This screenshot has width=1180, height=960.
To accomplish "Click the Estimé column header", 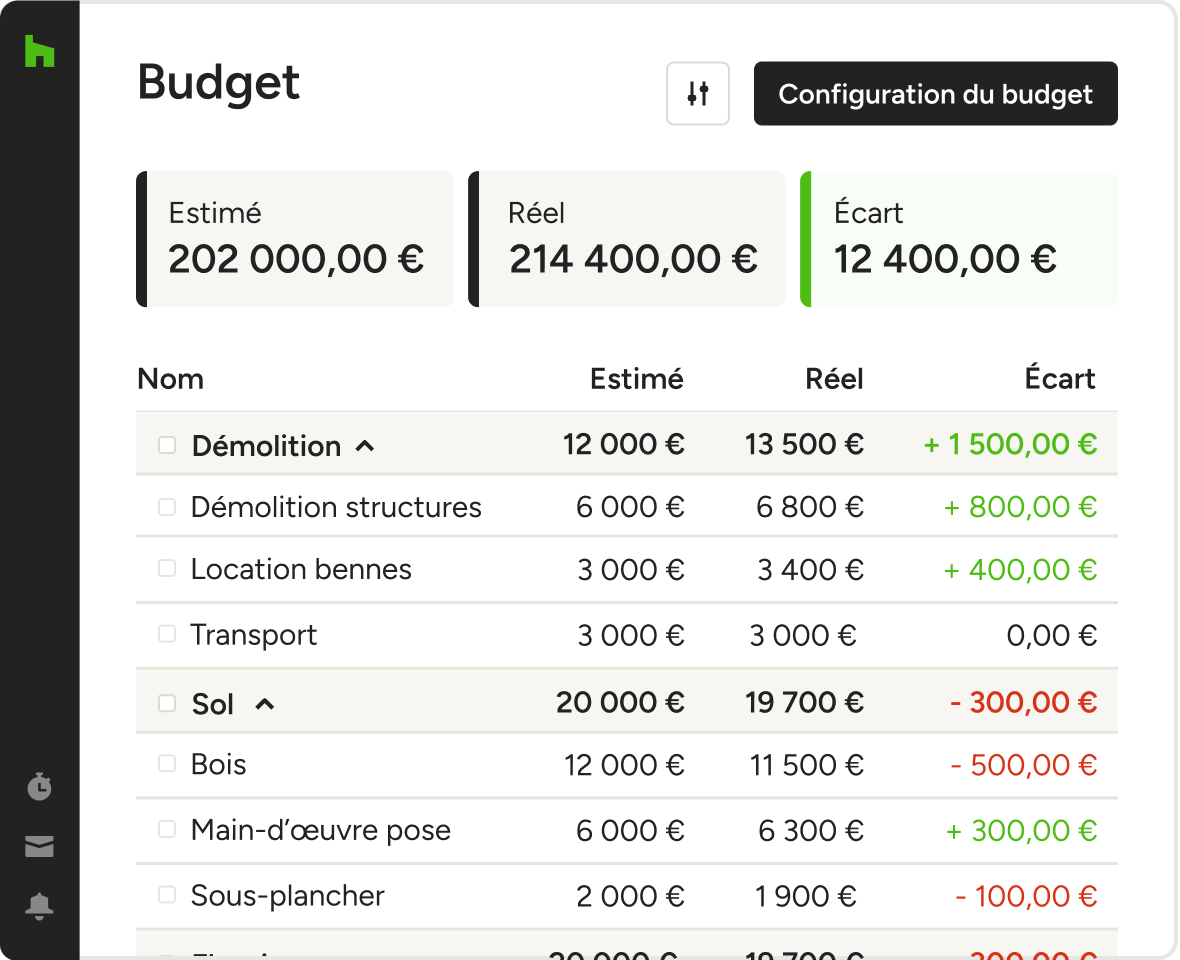I will (636, 379).
